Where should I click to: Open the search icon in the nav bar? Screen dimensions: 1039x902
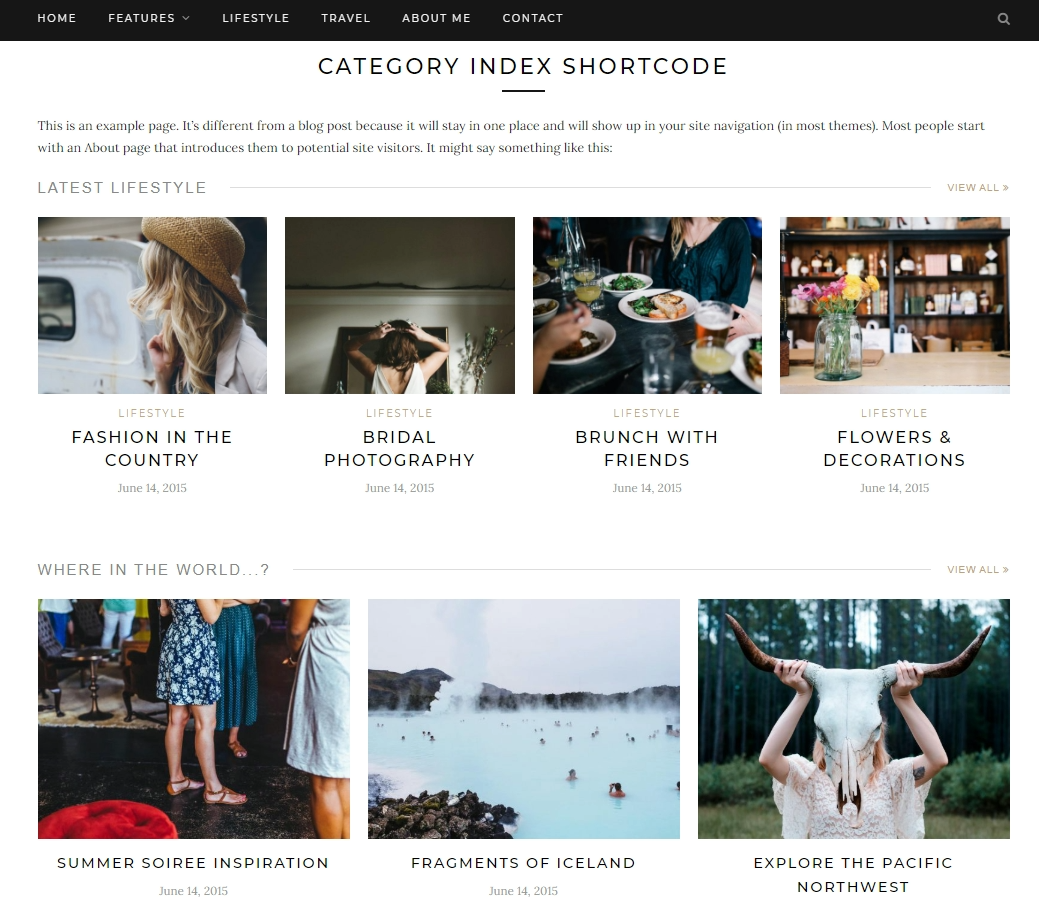[1003, 19]
